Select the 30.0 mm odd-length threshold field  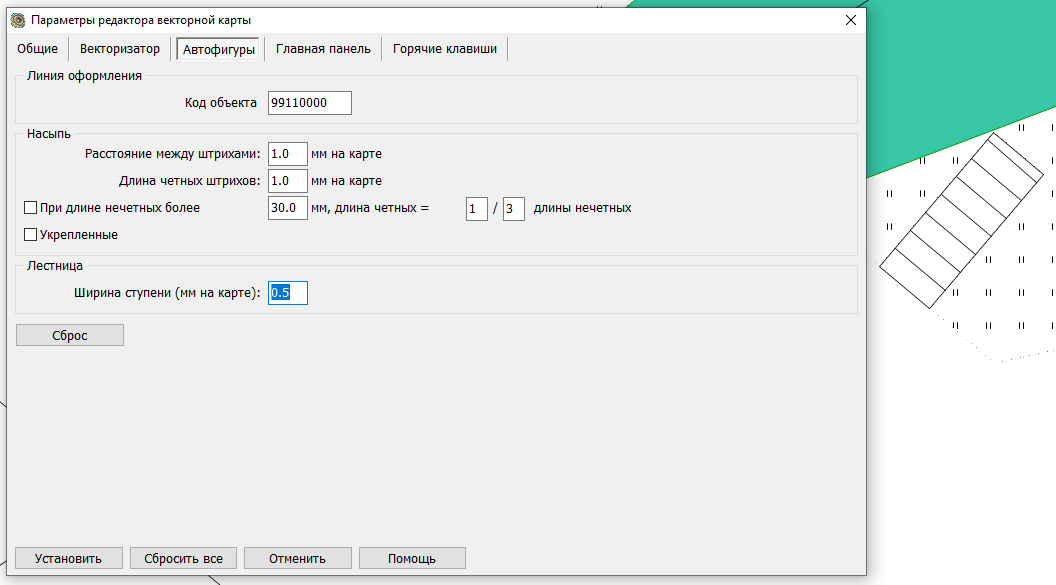pos(288,209)
